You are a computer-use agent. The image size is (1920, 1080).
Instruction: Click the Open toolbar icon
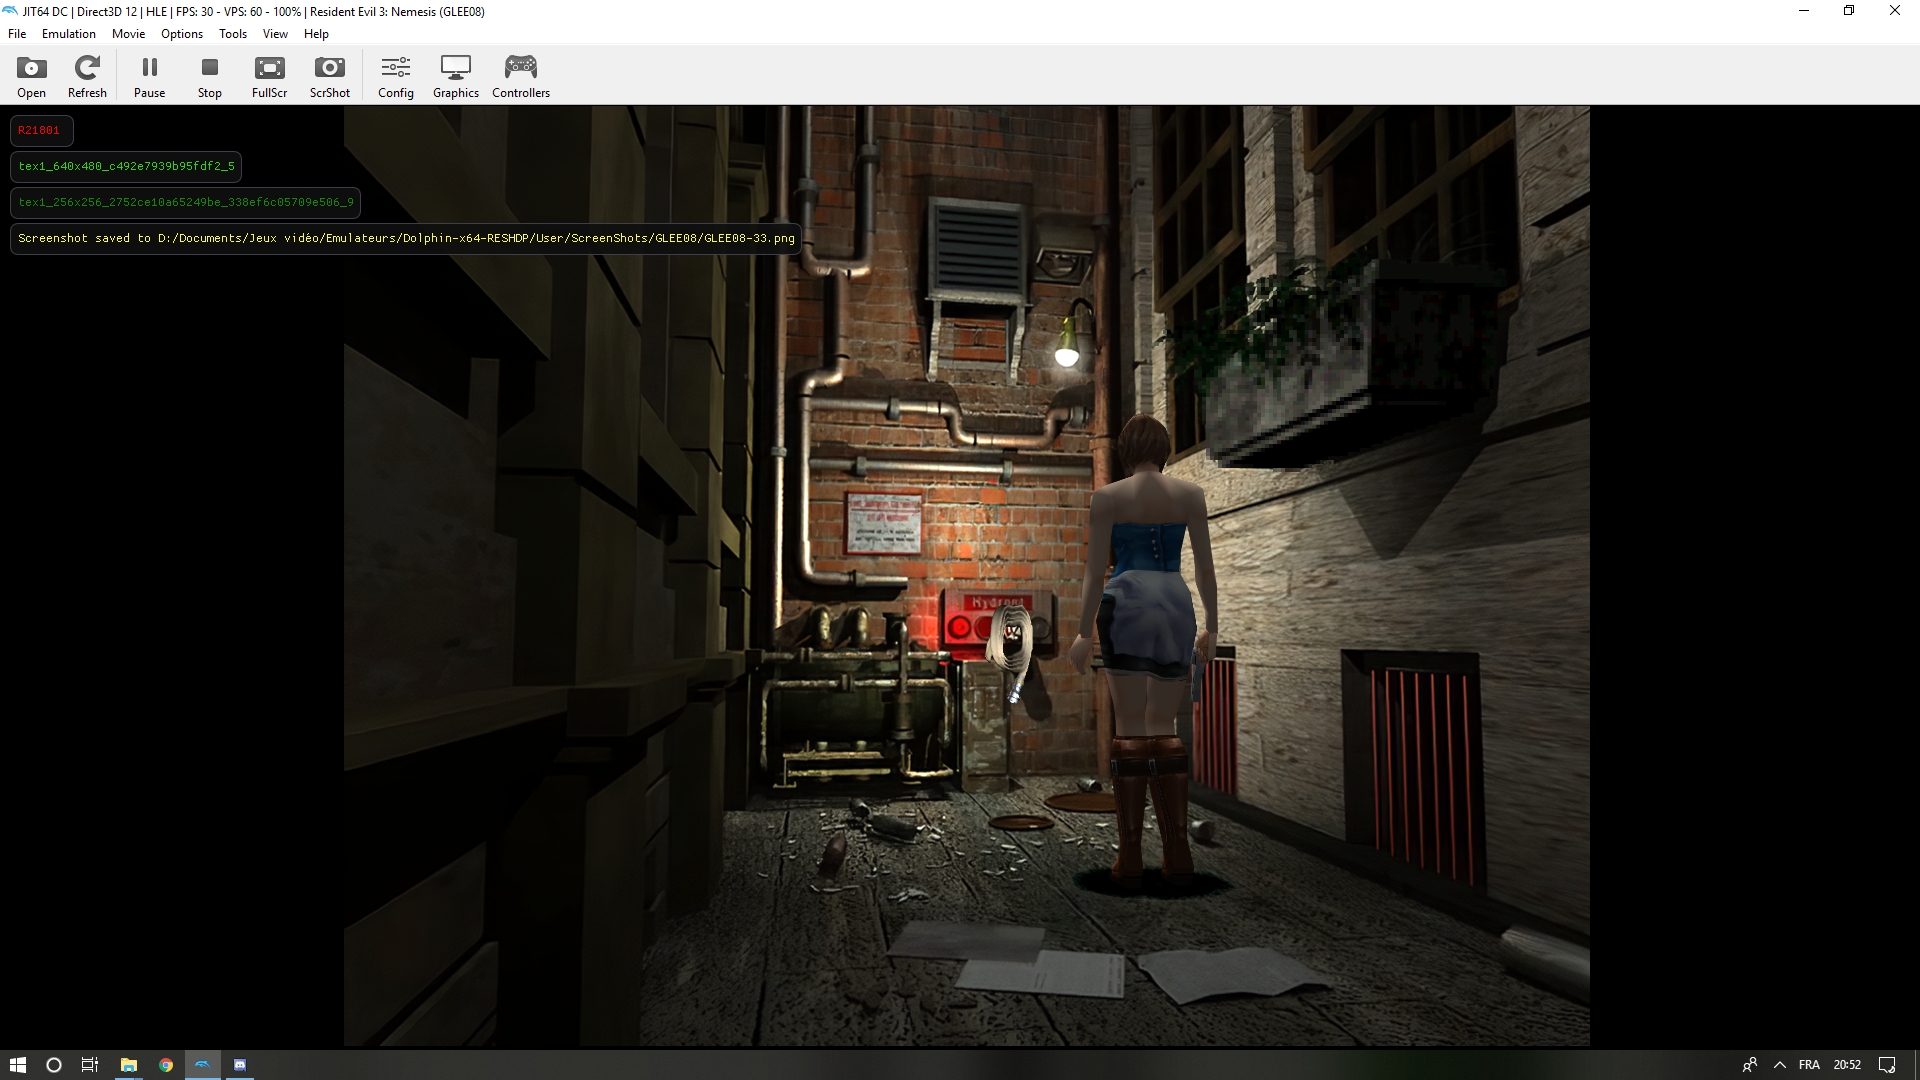[x=31, y=77]
